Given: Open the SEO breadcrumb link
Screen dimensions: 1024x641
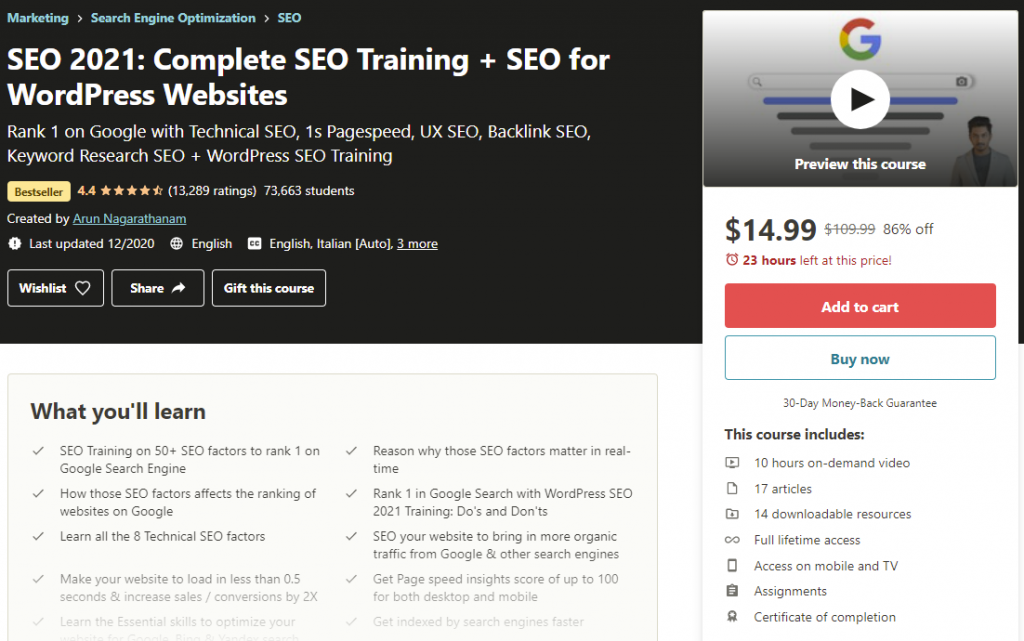Looking at the screenshot, I should coord(289,17).
